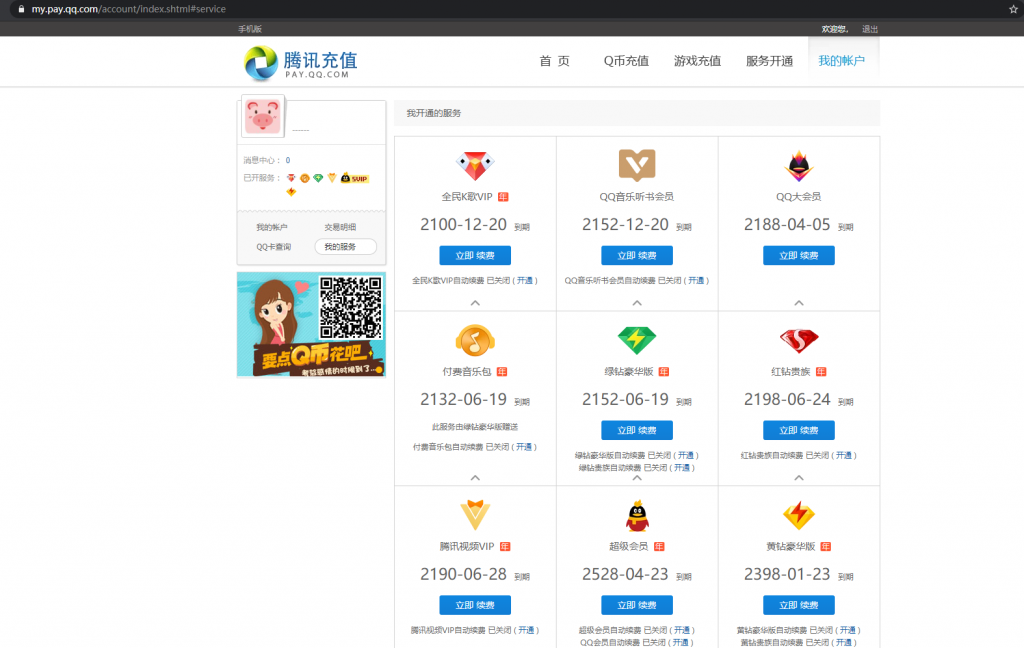Viewport: 1024px width, 648px height.
Task: Collapse the QQ大会员 card chevron
Action: [799, 303]
